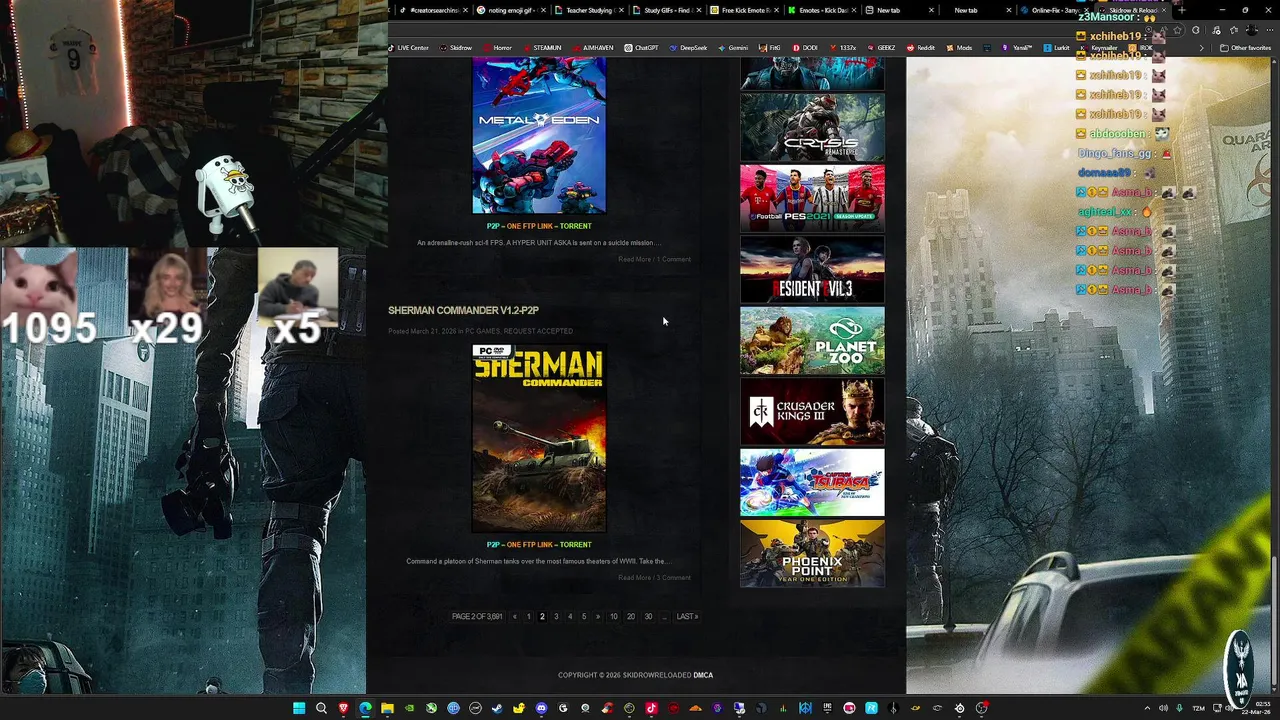Open the DMCA link in the footer
This screenshot has height=720, width=1280.
[x=703, y=675]
